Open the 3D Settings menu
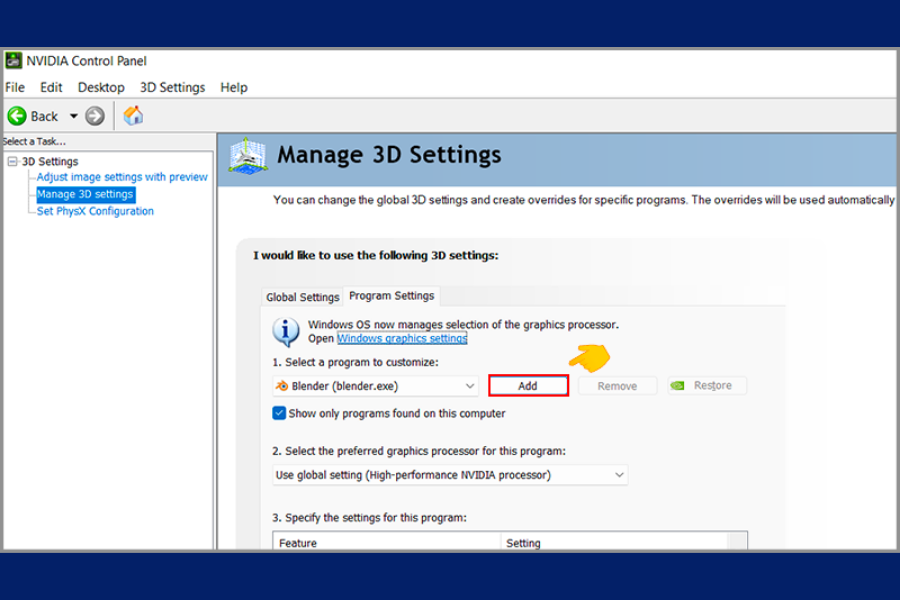The height and width of the screenshot is (600, 900). pos(172,88)
